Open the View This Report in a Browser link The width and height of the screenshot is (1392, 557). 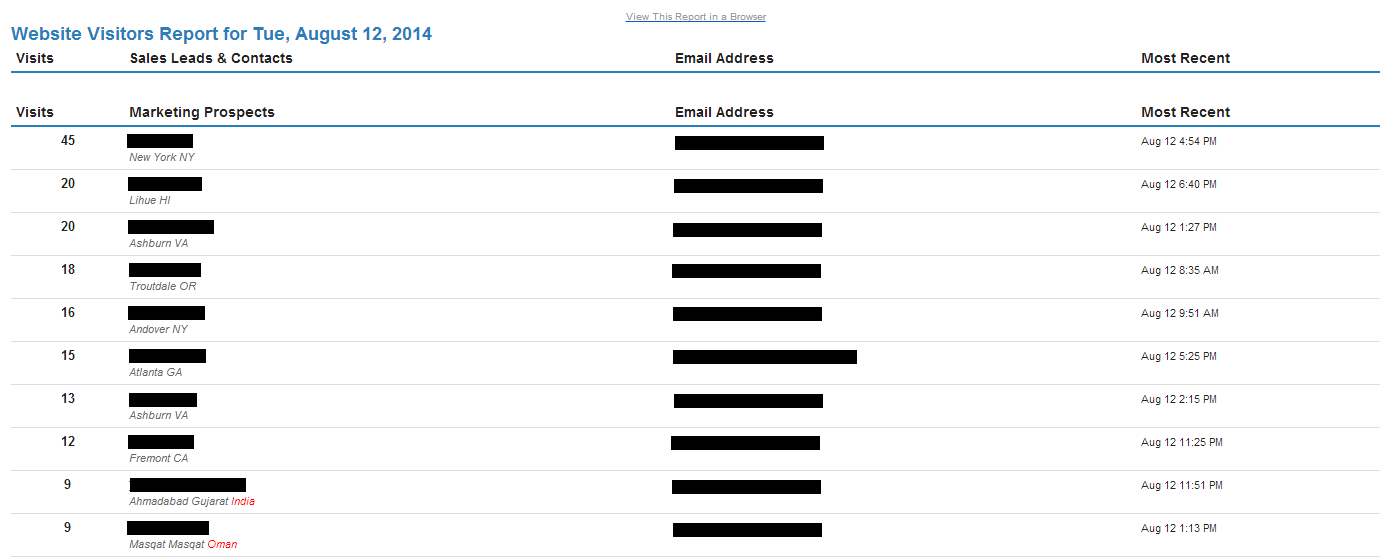[x=696, y=17]
